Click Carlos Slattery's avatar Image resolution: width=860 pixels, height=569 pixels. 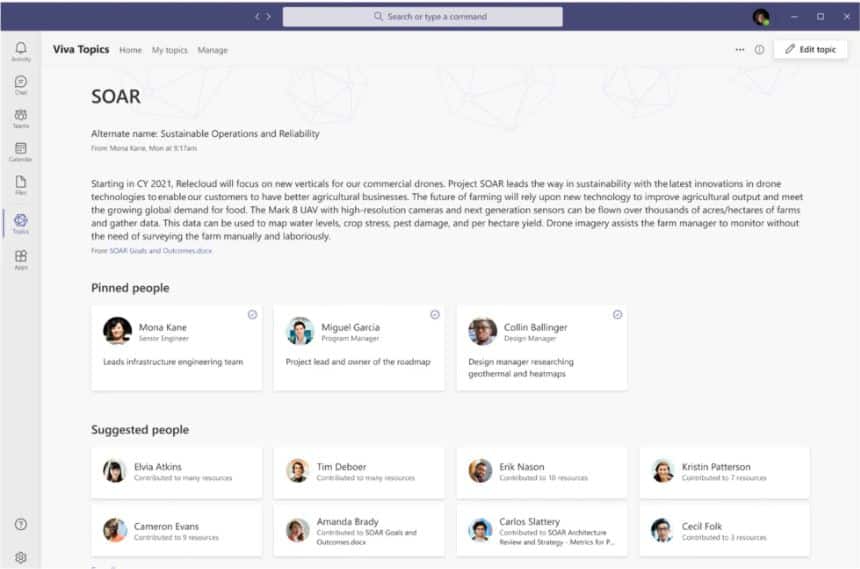click(x=480, y=530)
